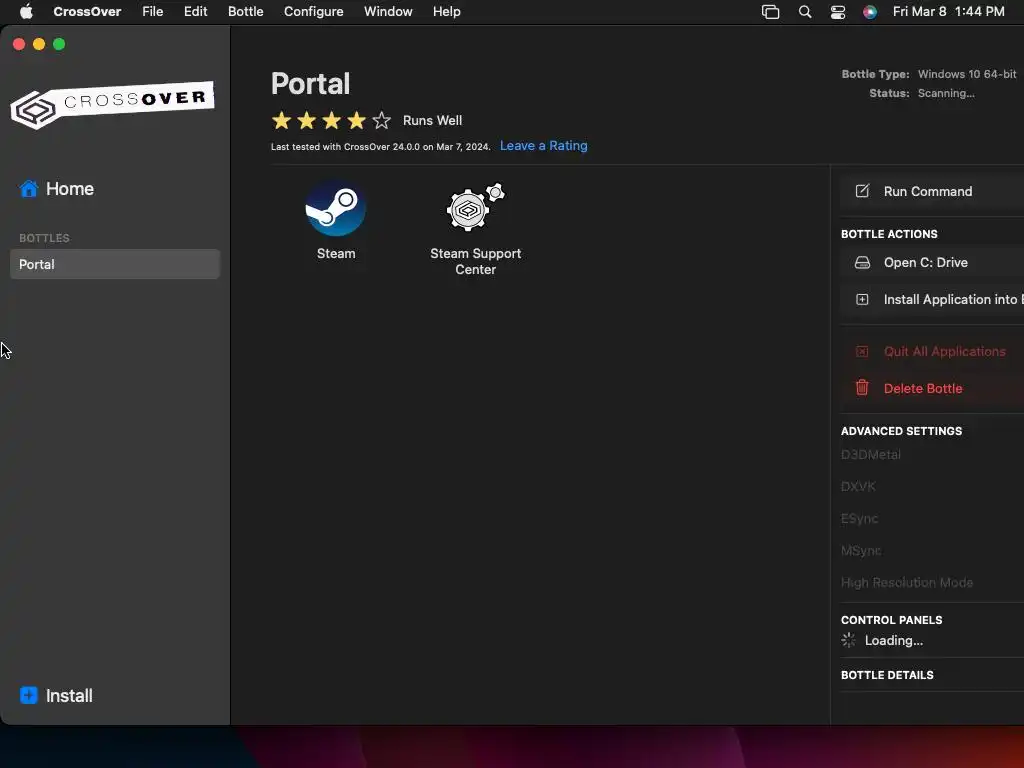Click the Run Command pencil icon
The width and height of the screenshot is (1024, 768).
[862, 191]
